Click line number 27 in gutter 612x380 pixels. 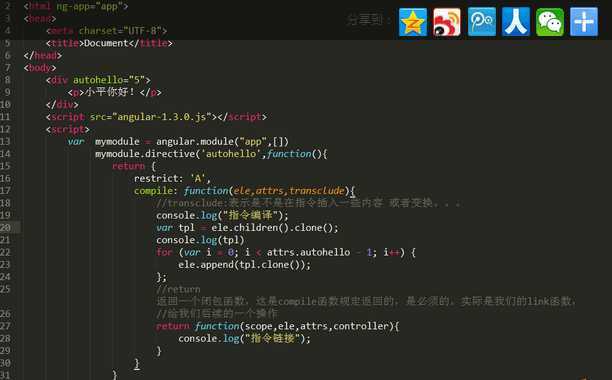click(5, 326)
